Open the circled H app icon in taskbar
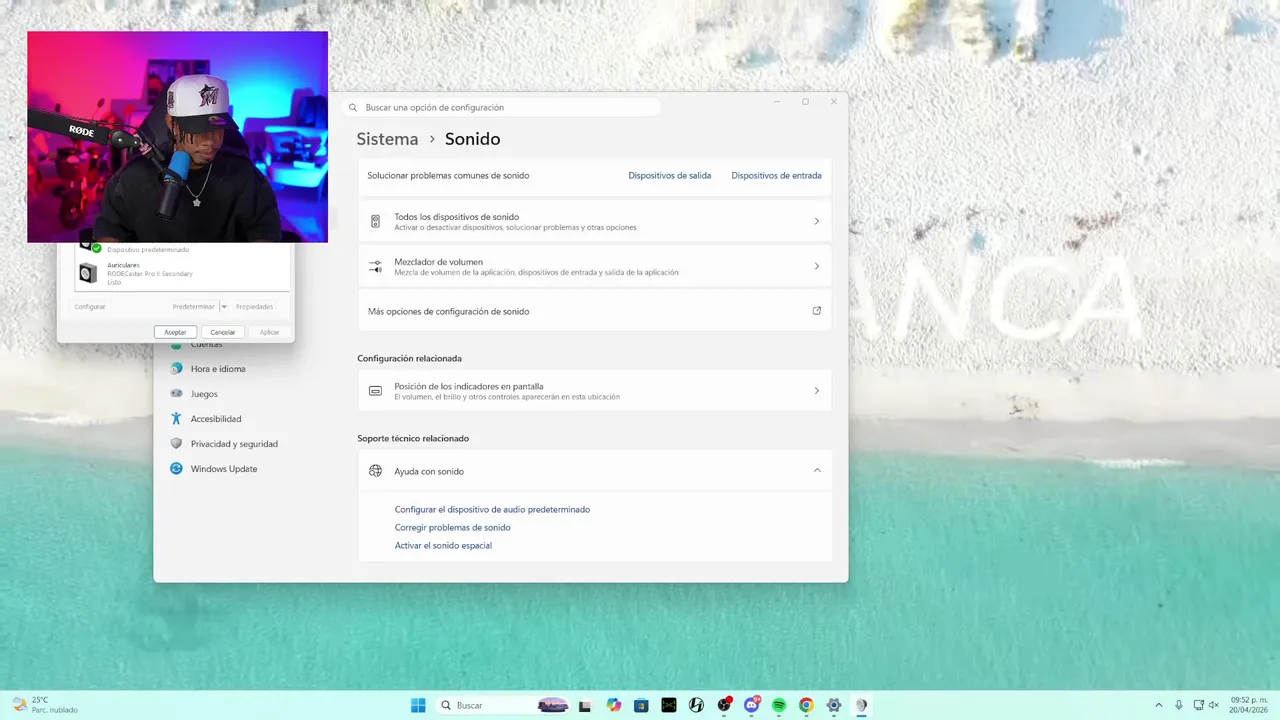This screenshot has height=720, width=1280. [697, 705]
